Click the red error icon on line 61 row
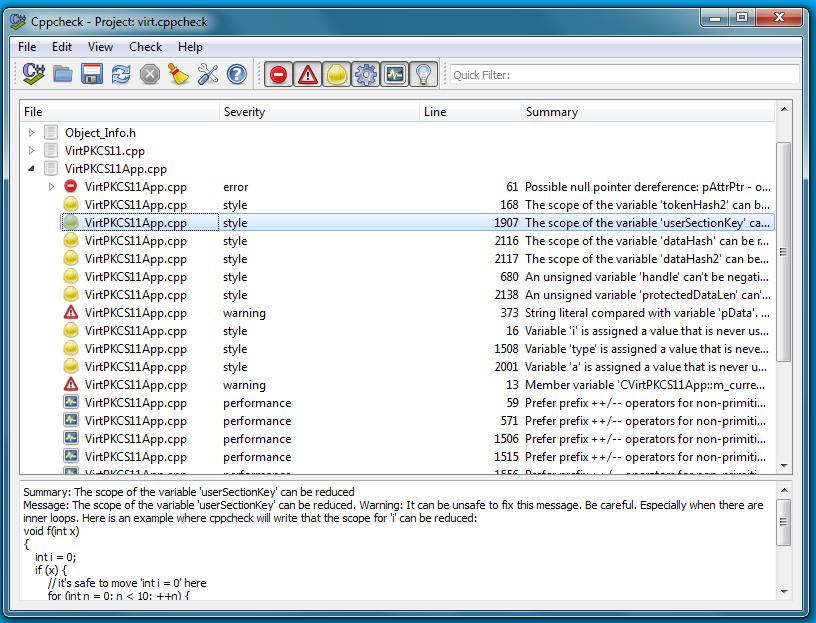Viewport: 816px width, 623px height. [71, 186]
